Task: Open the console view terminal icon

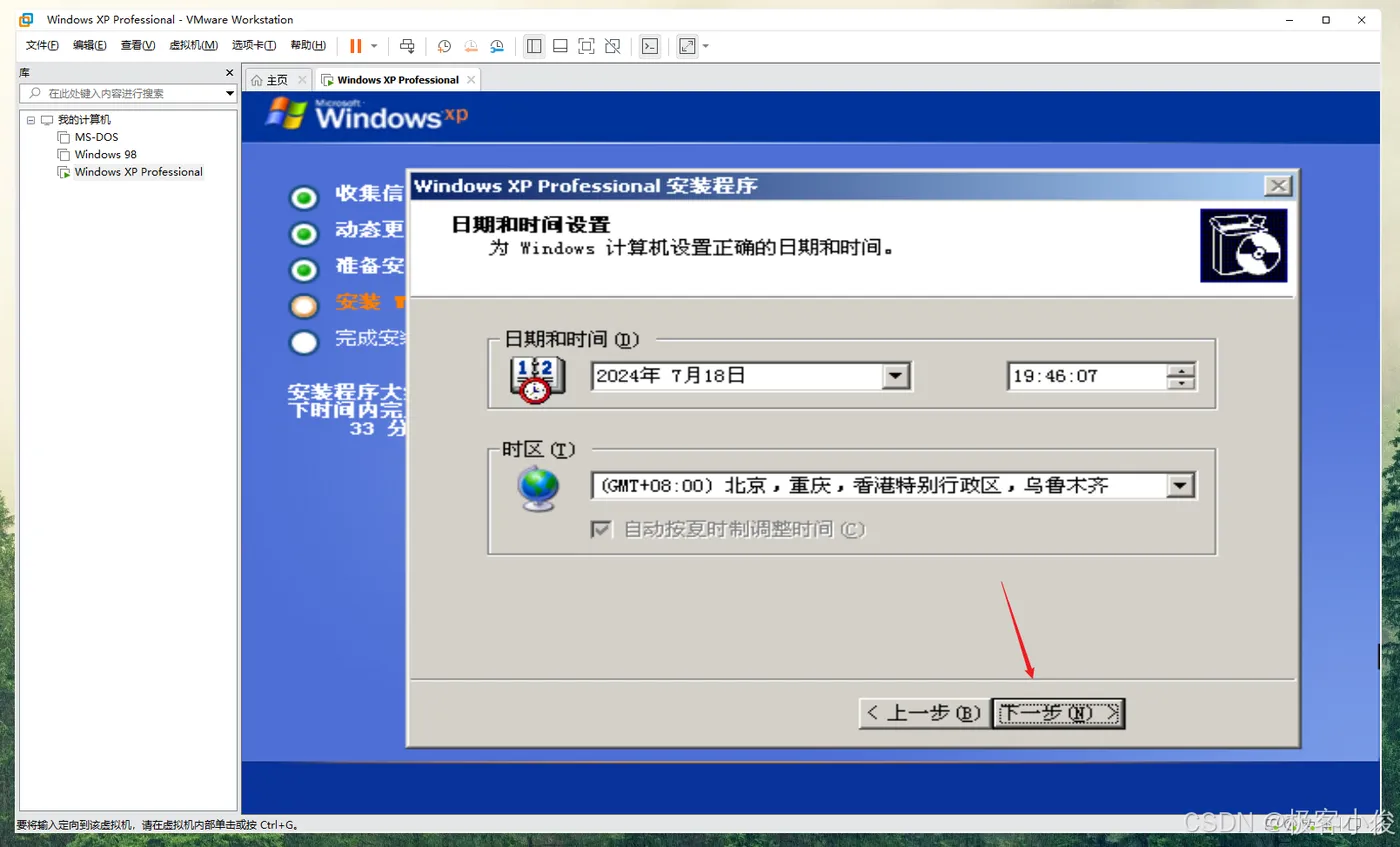Action: point(650,46)
